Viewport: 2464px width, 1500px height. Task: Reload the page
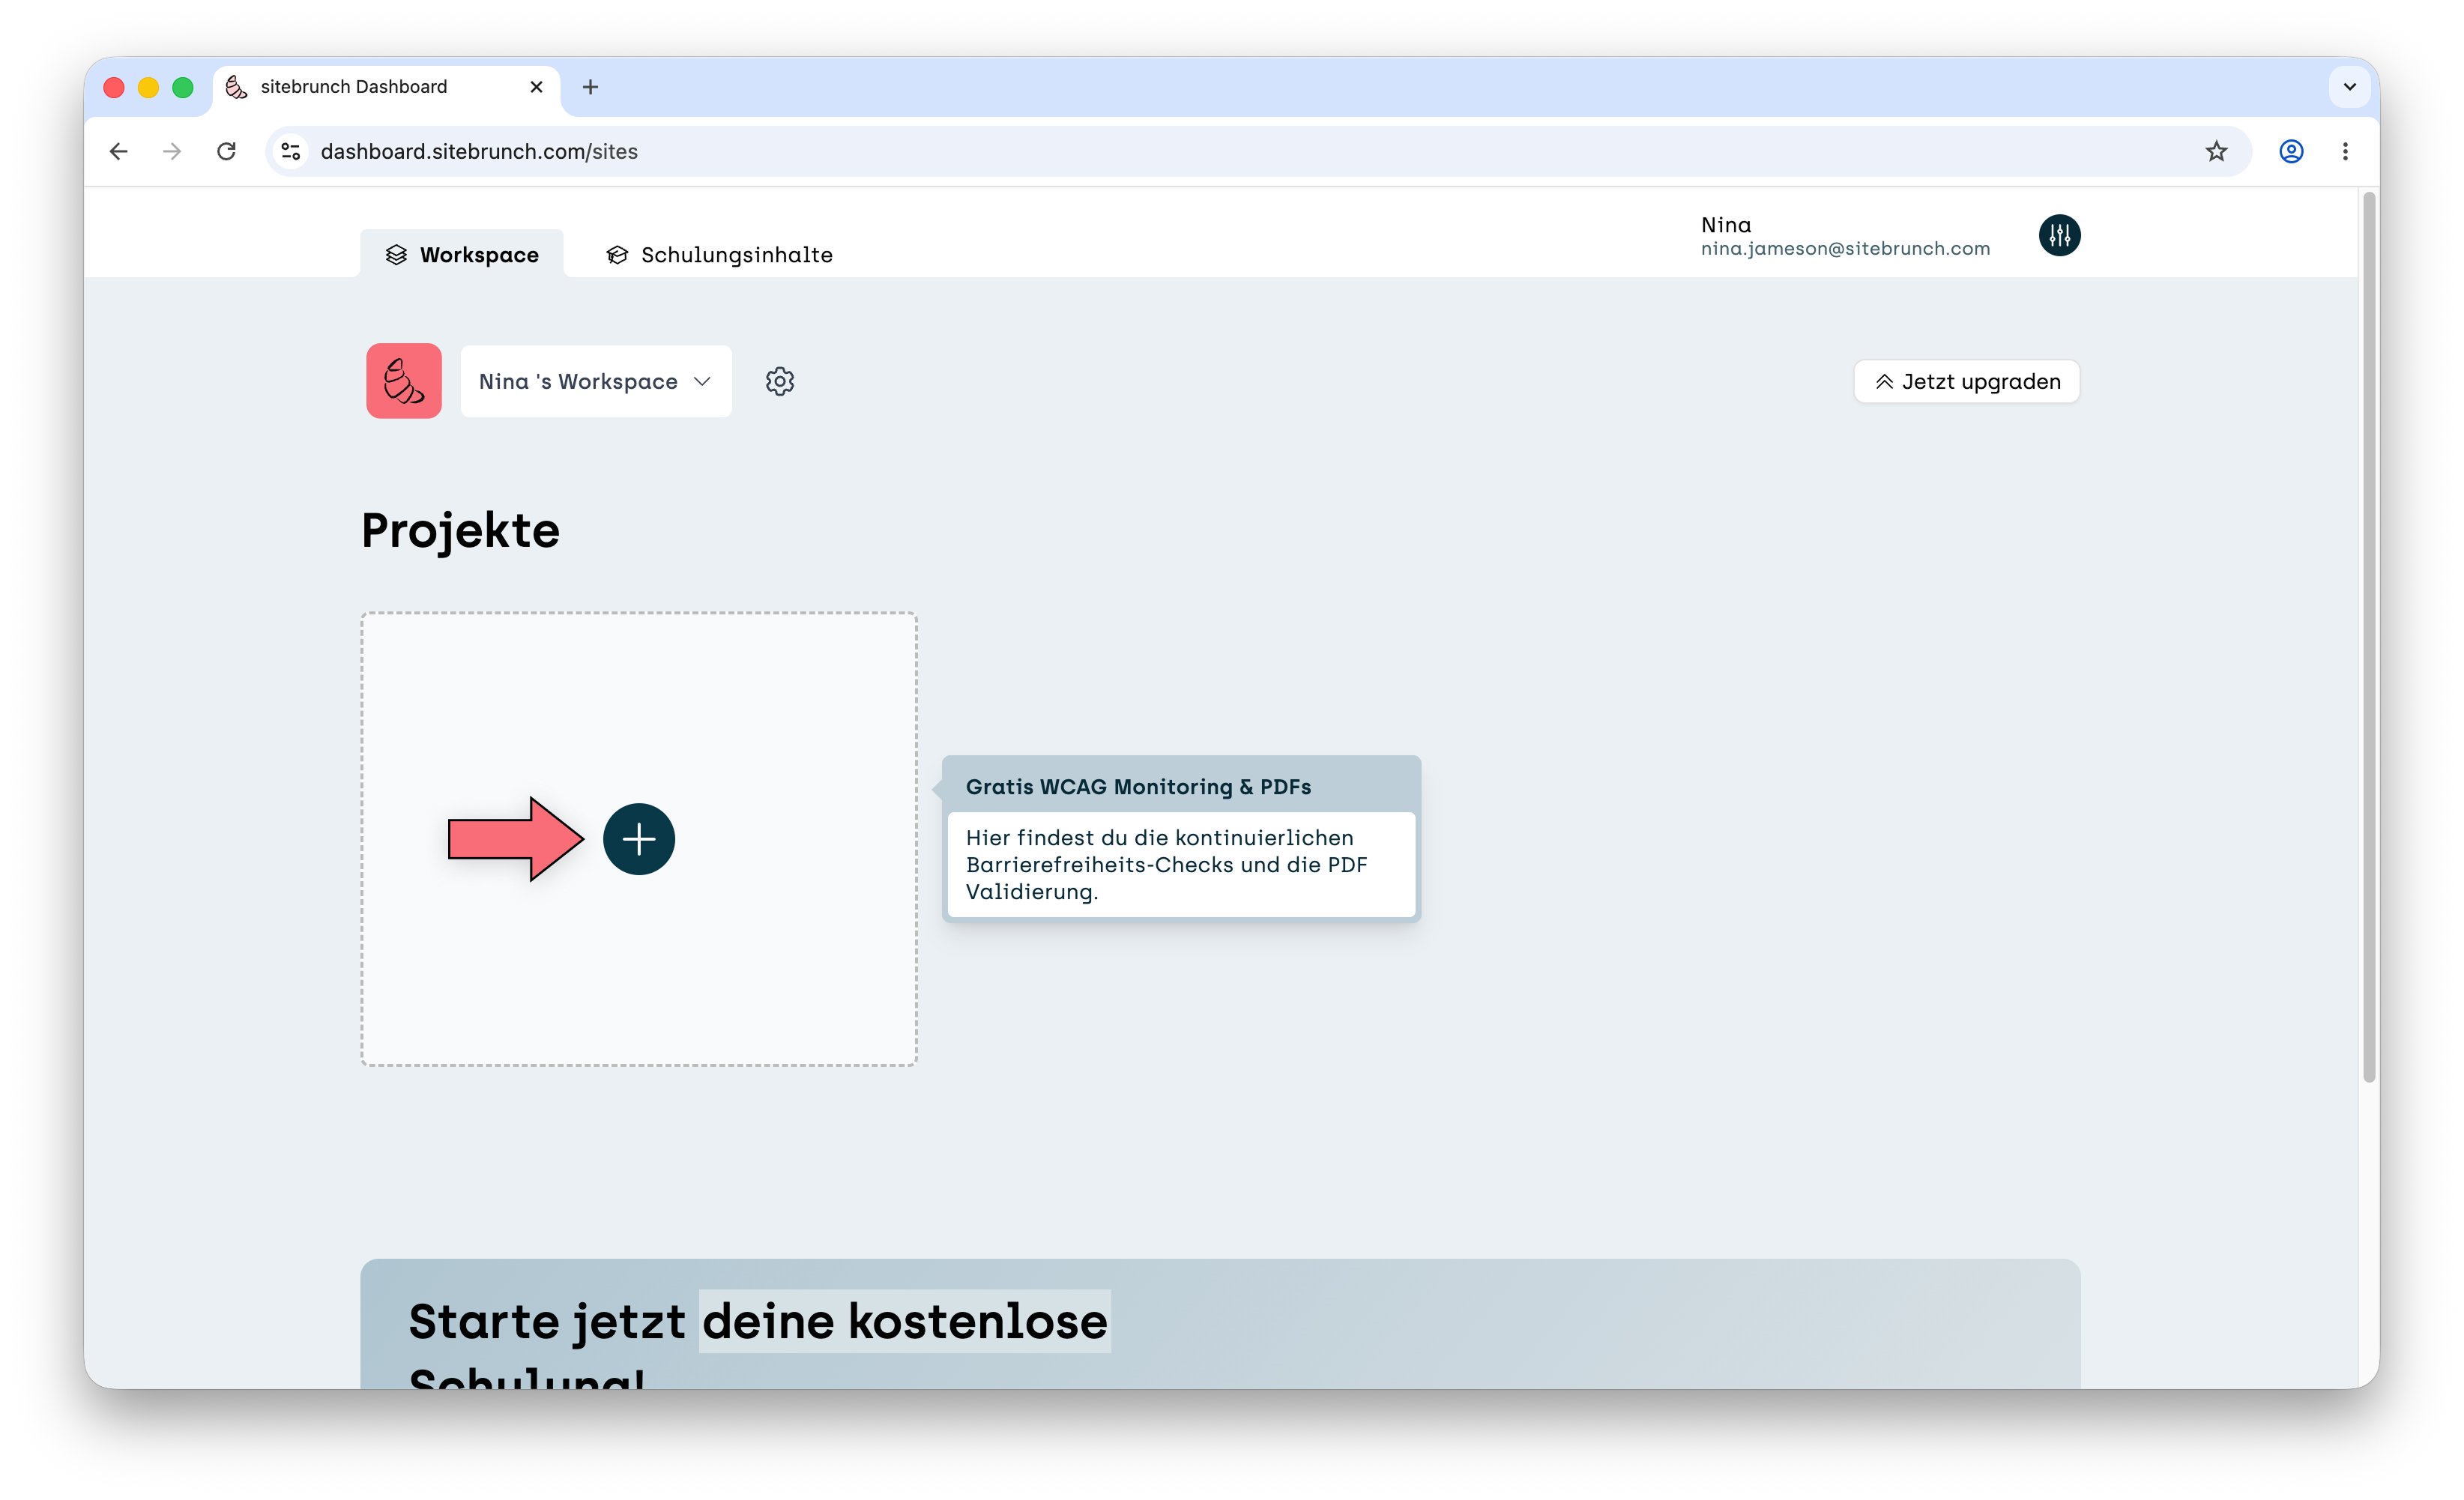(227, 151)
